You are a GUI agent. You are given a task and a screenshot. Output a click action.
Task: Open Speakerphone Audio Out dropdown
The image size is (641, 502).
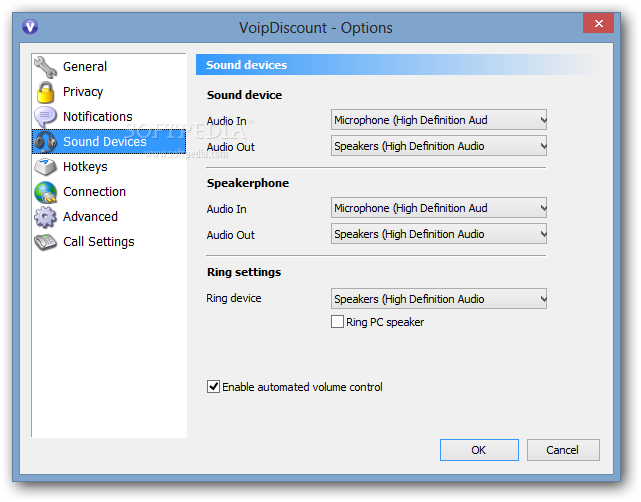point(439,234)
